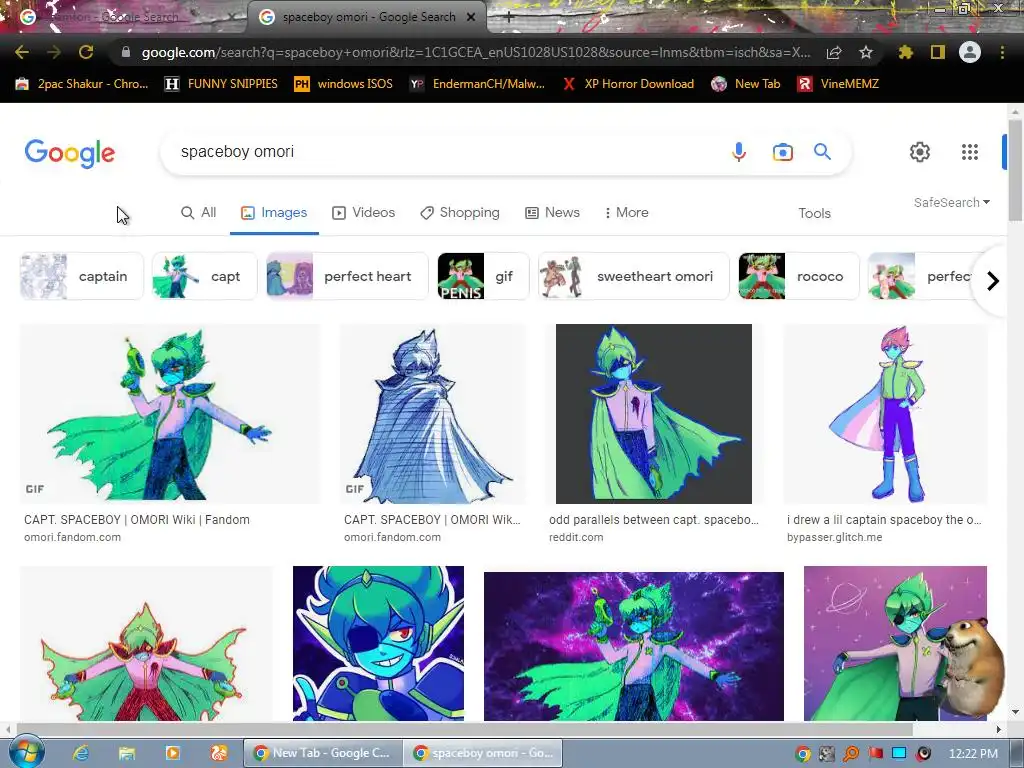Select the 'captain' suggestion chip
This screenshot has width=1024, height=768.
82,276
